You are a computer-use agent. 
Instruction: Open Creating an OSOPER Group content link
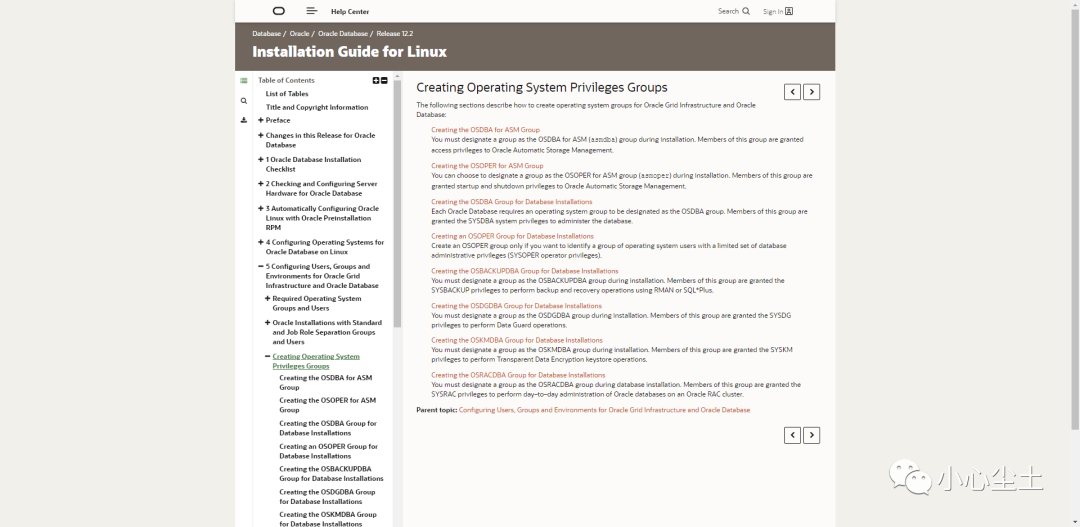(x=512, y=236)
